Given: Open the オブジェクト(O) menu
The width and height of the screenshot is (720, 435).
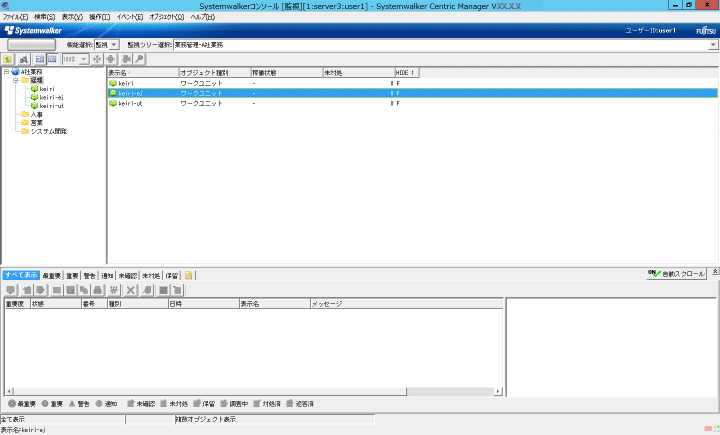Looking at the screenshot, I should pos(167,17).
